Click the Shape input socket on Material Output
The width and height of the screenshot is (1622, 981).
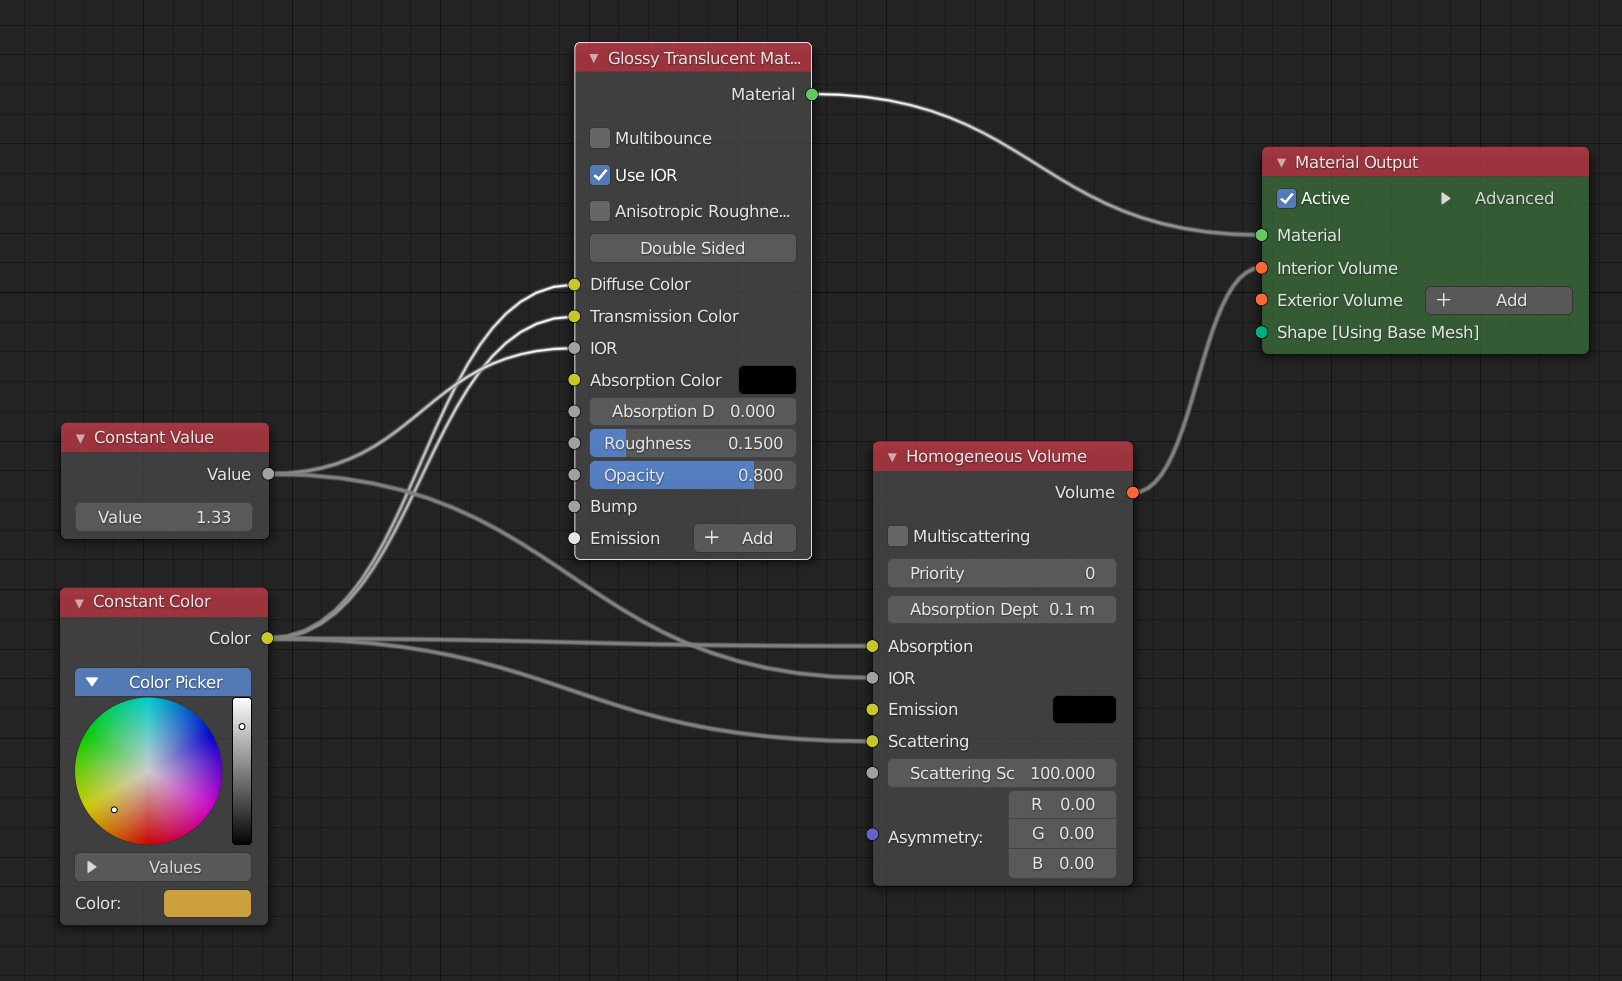(x=1261, y=332)
